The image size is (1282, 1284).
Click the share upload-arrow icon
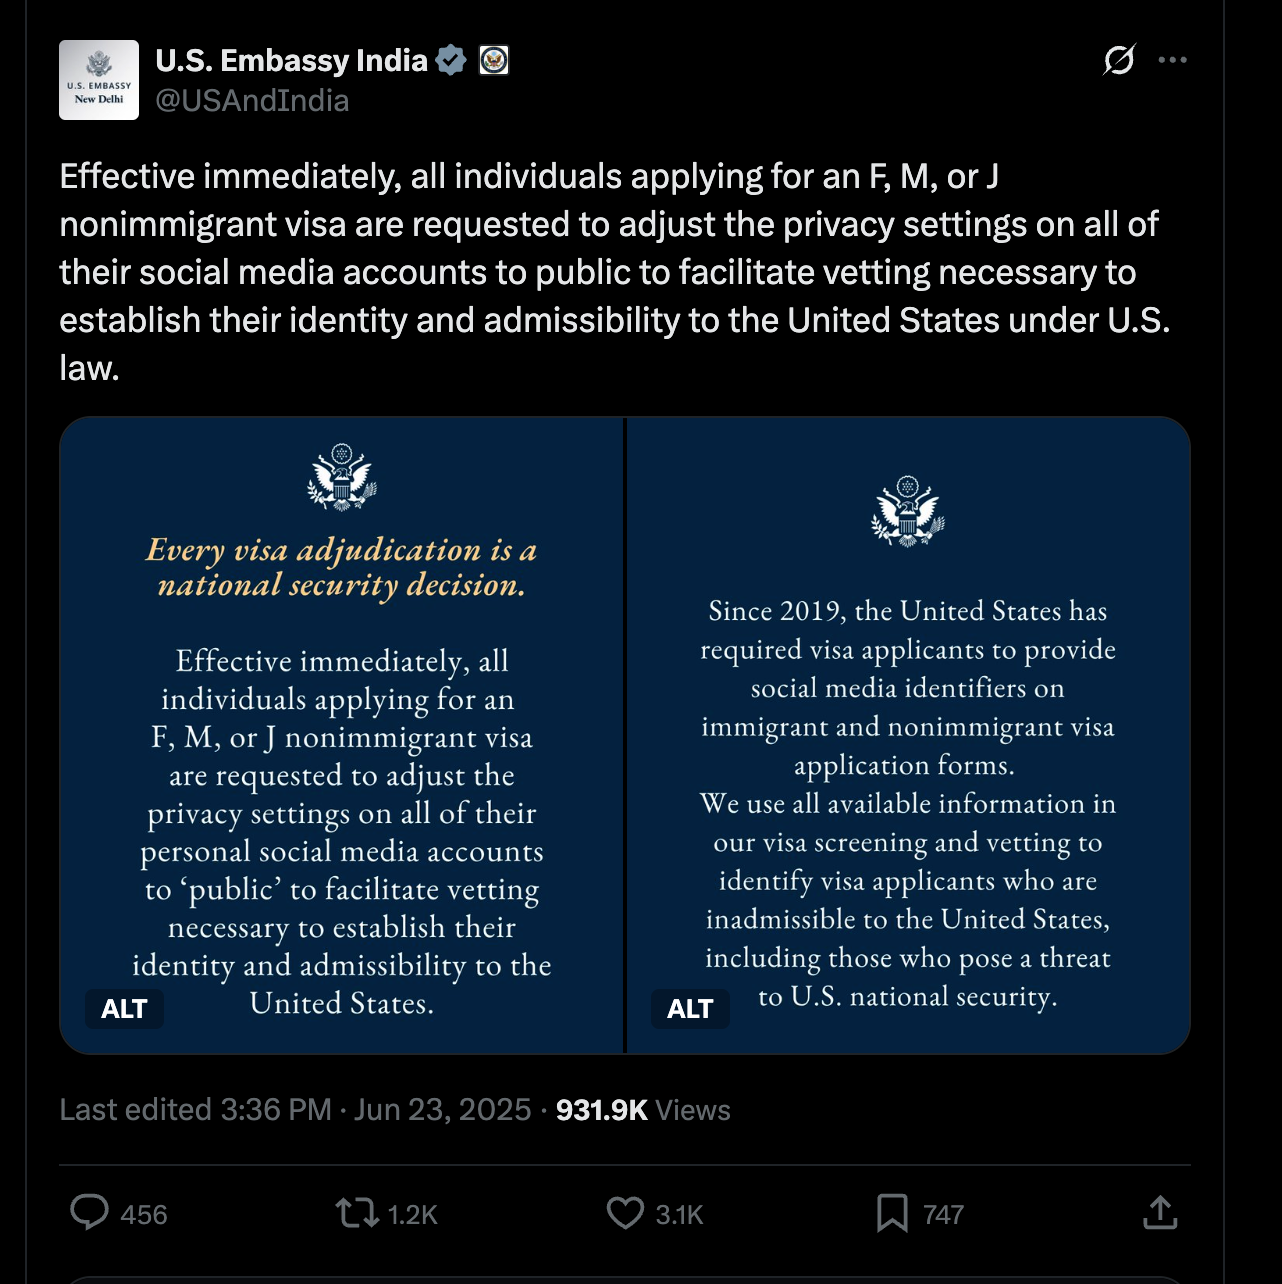coord(1160,1213)
